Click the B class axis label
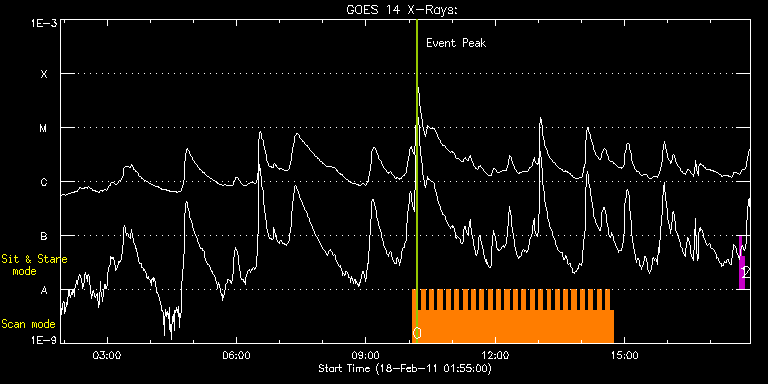This screenshot has width=768, height=384. 44,236
